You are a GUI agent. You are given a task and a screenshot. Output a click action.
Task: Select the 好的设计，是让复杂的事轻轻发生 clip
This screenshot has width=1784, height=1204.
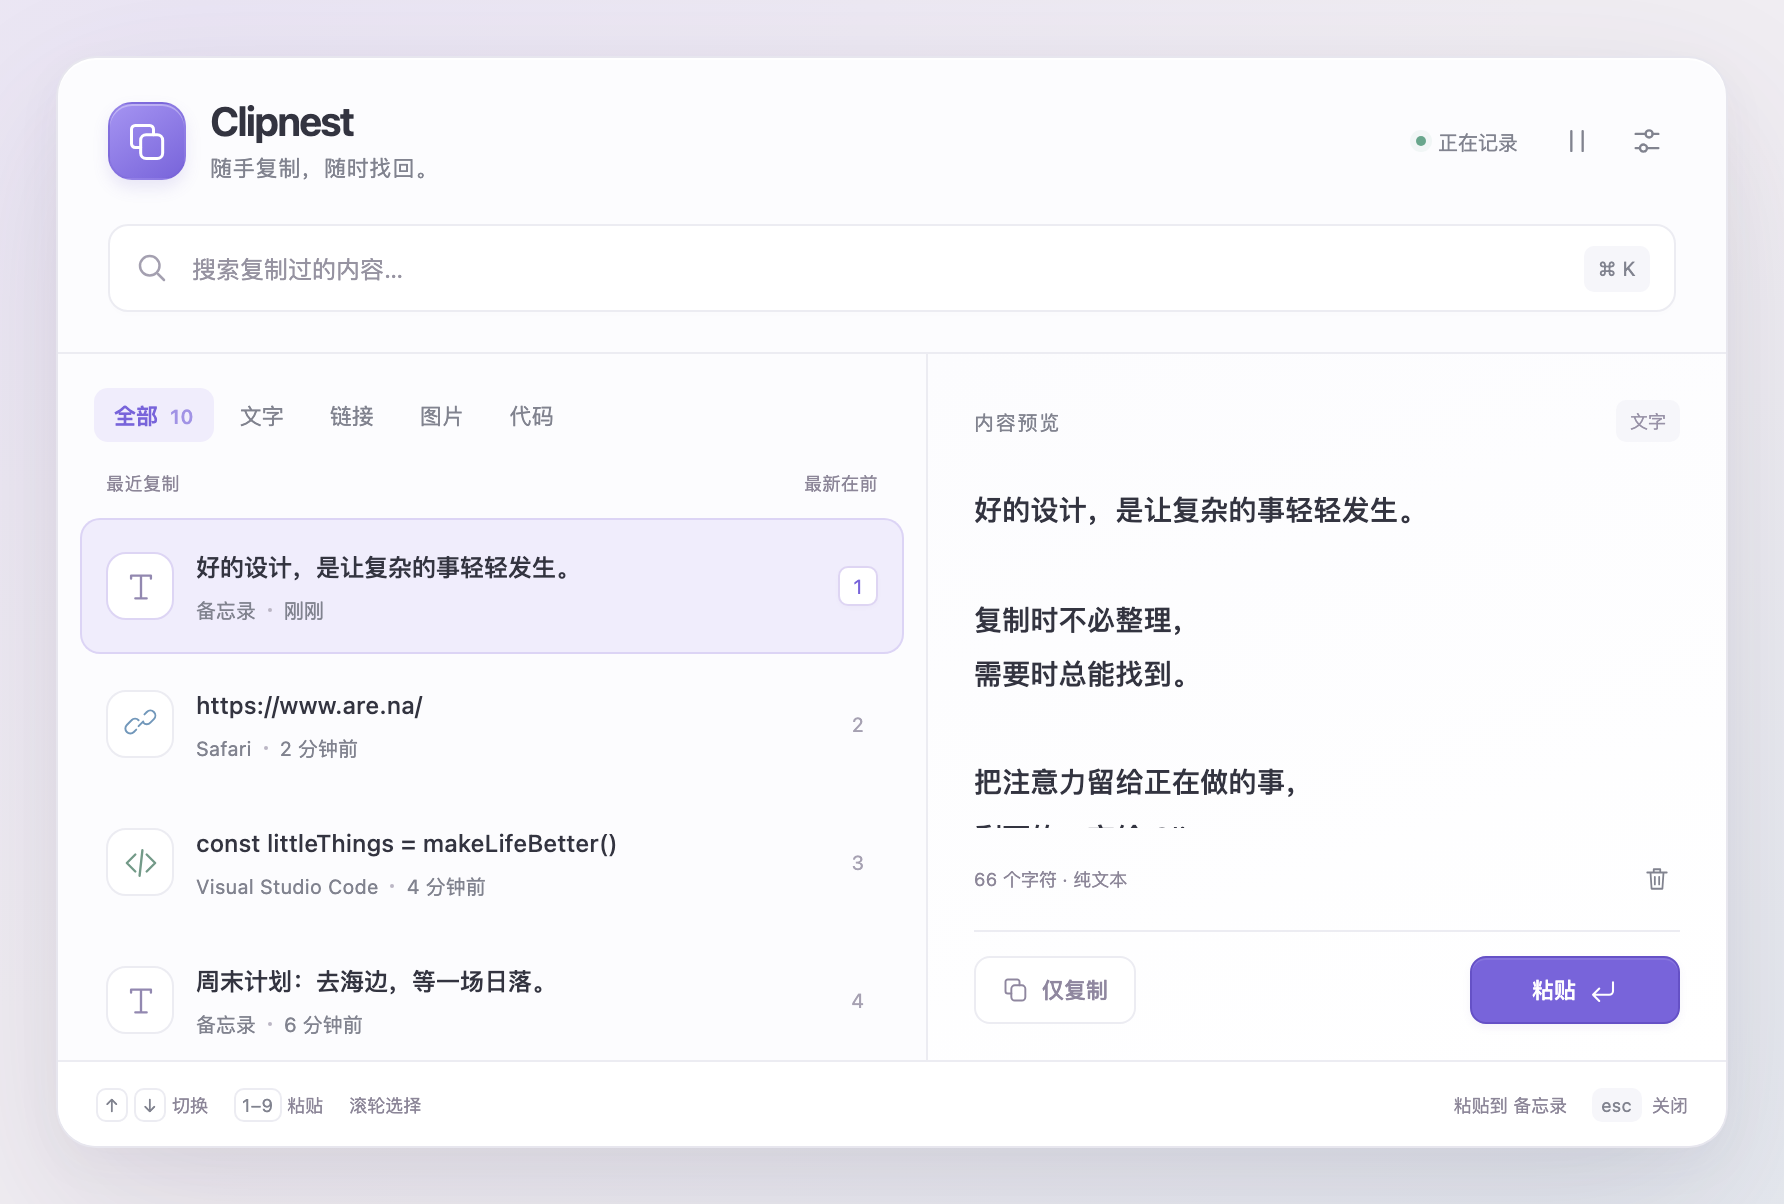coord(492,586)
